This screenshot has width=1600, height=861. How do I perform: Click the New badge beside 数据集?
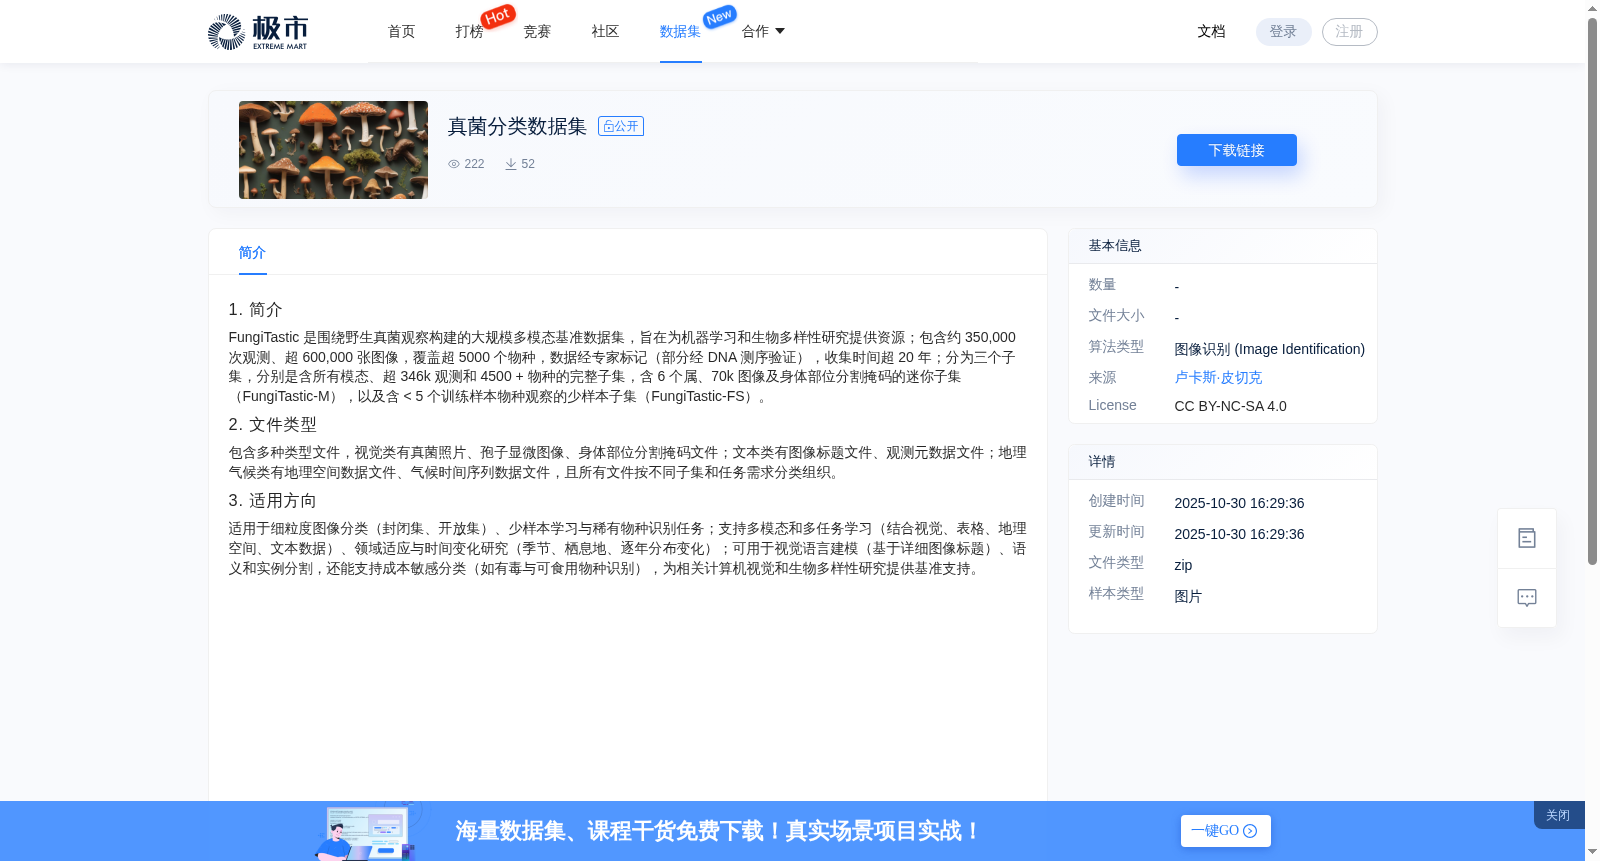point(720,17)
